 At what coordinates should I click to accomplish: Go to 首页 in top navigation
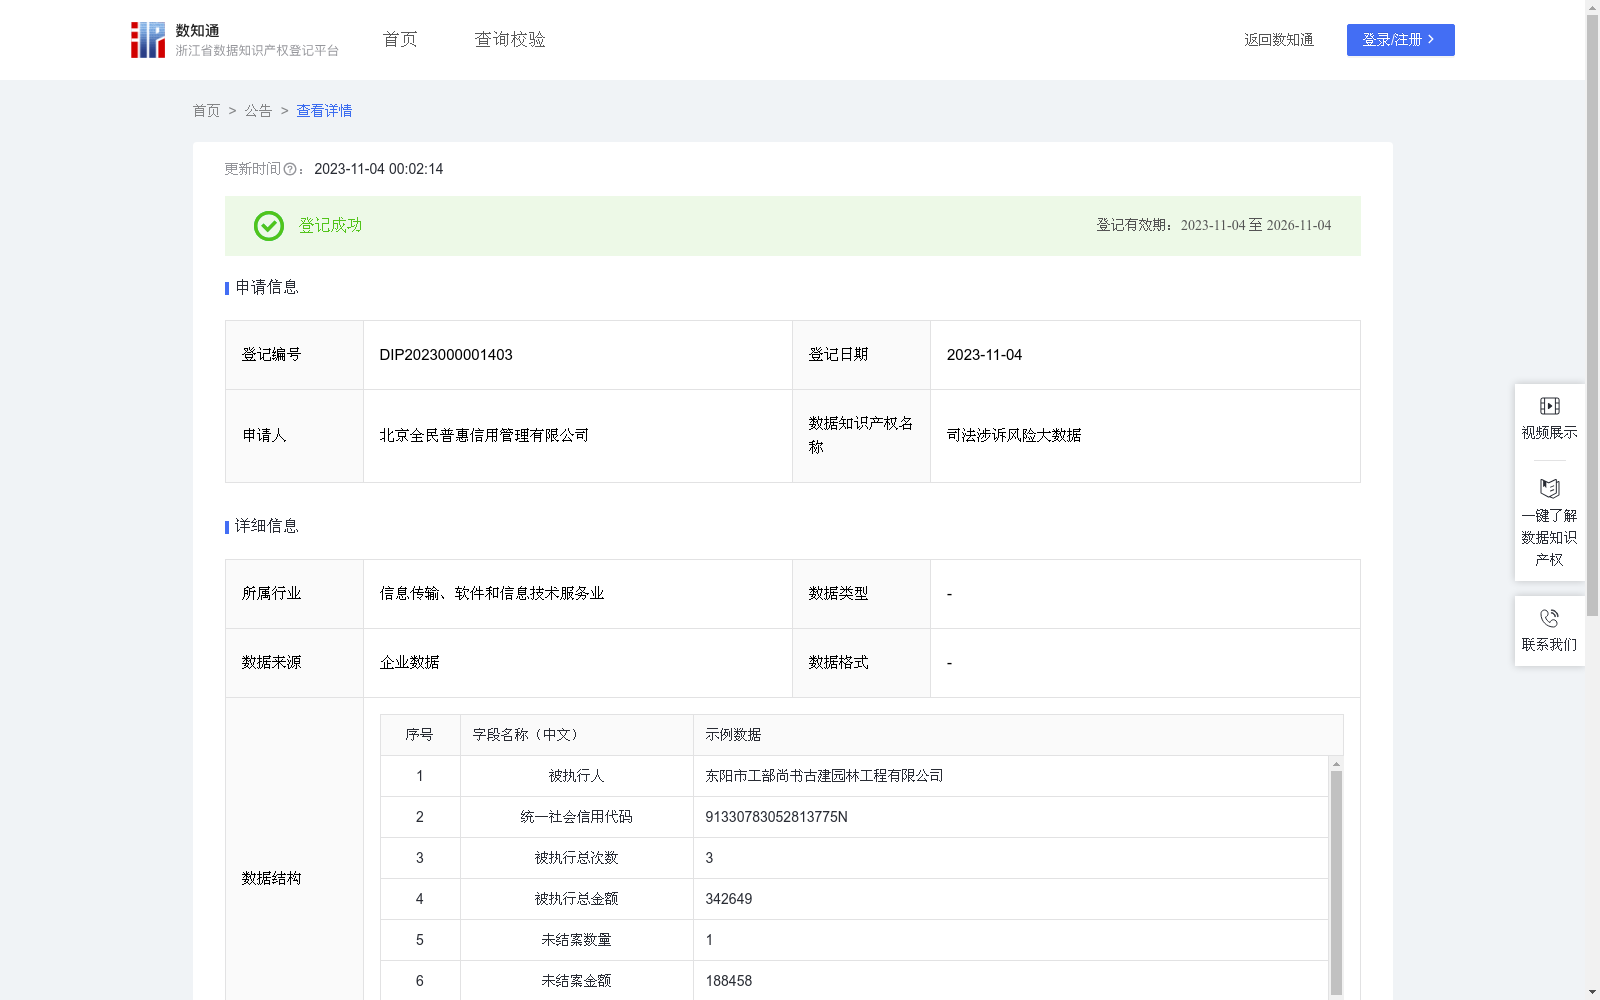(400, 40)
